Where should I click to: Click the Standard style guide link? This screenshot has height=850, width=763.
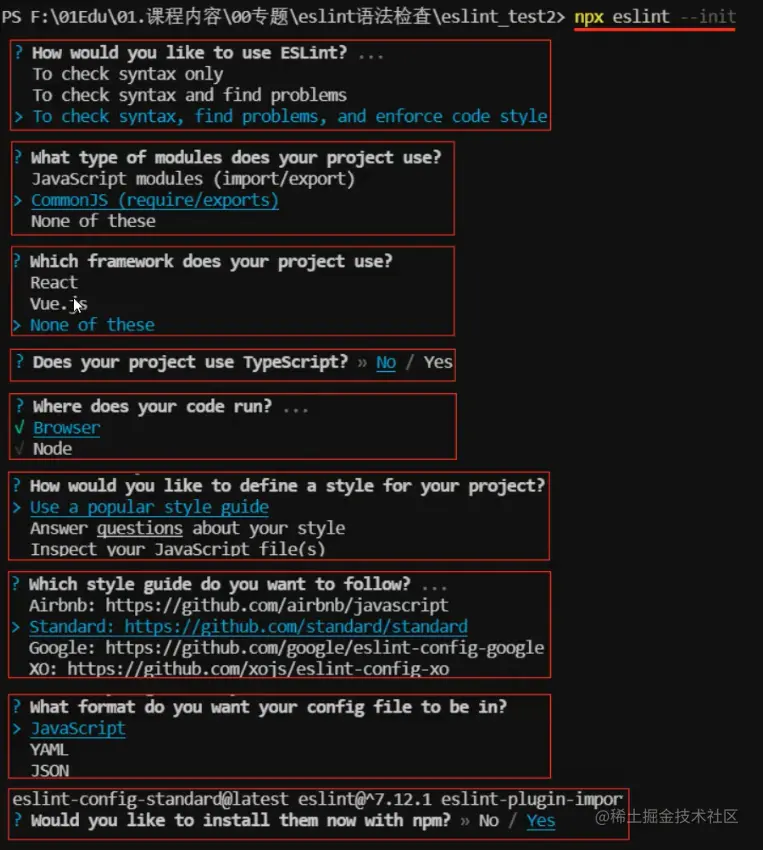tap(248, 627)
